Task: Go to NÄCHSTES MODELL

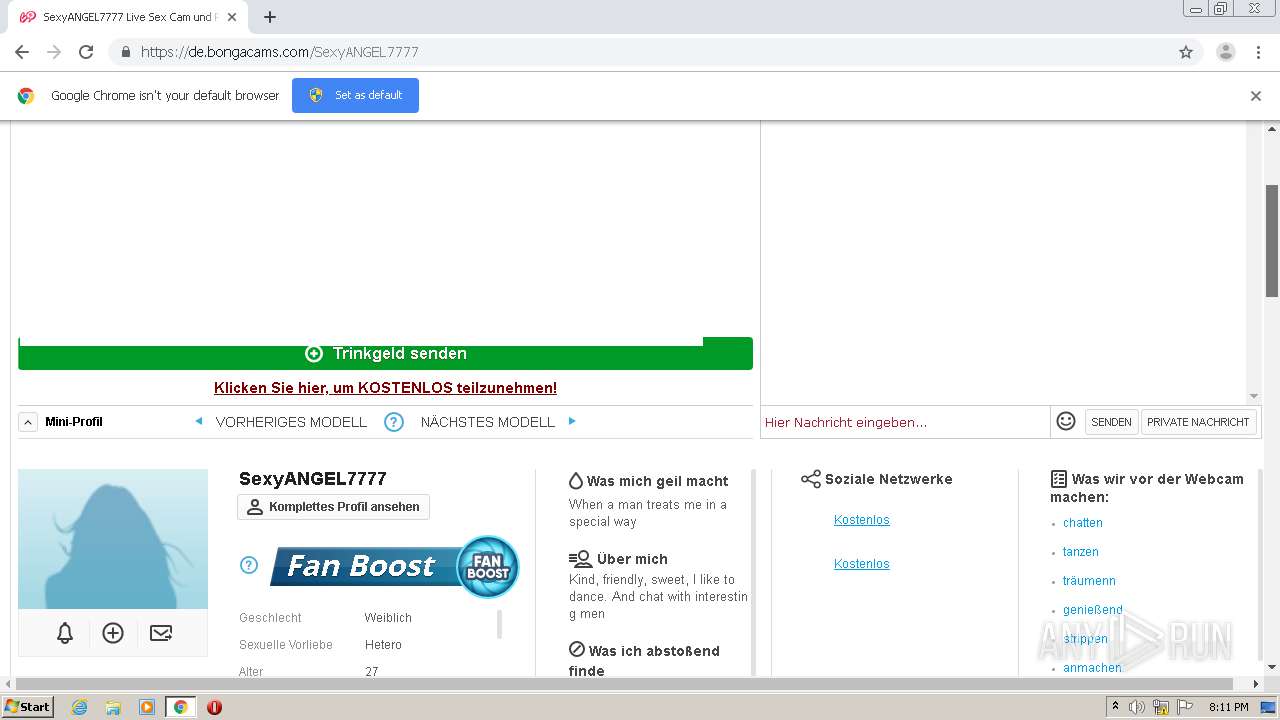Action: tap(487, 422)
